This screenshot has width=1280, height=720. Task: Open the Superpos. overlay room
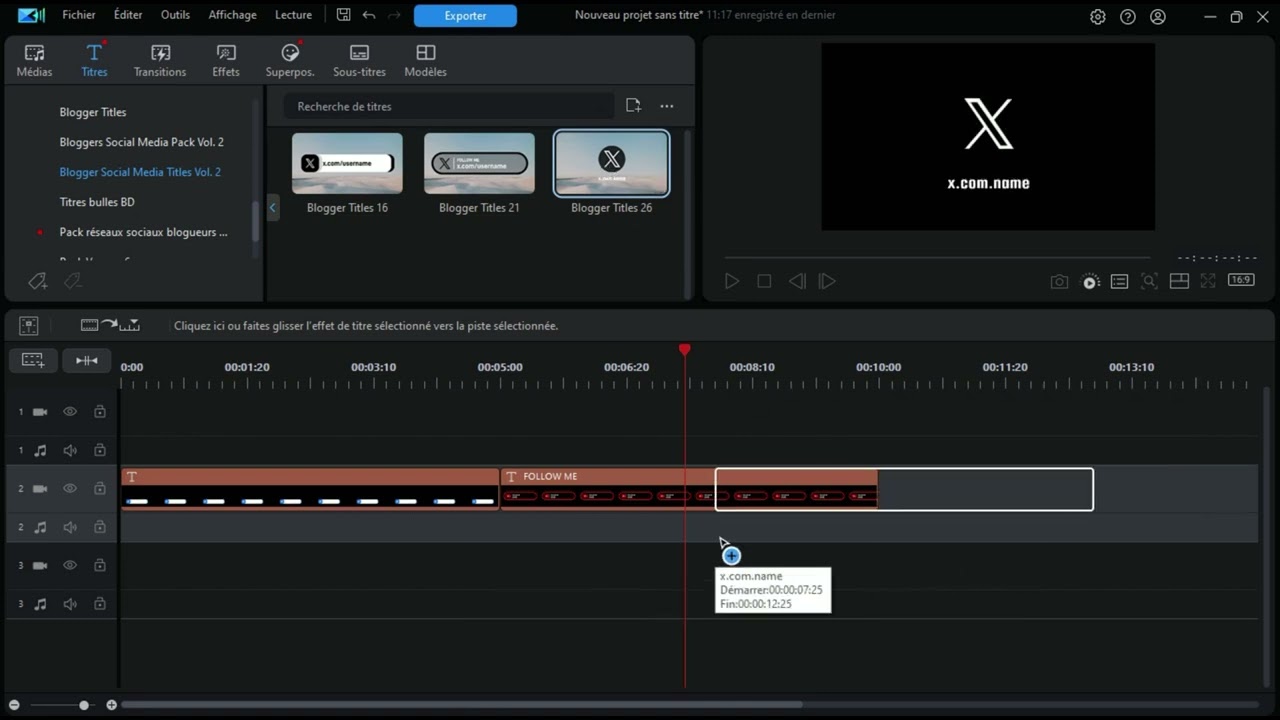[x=290, y=60]
